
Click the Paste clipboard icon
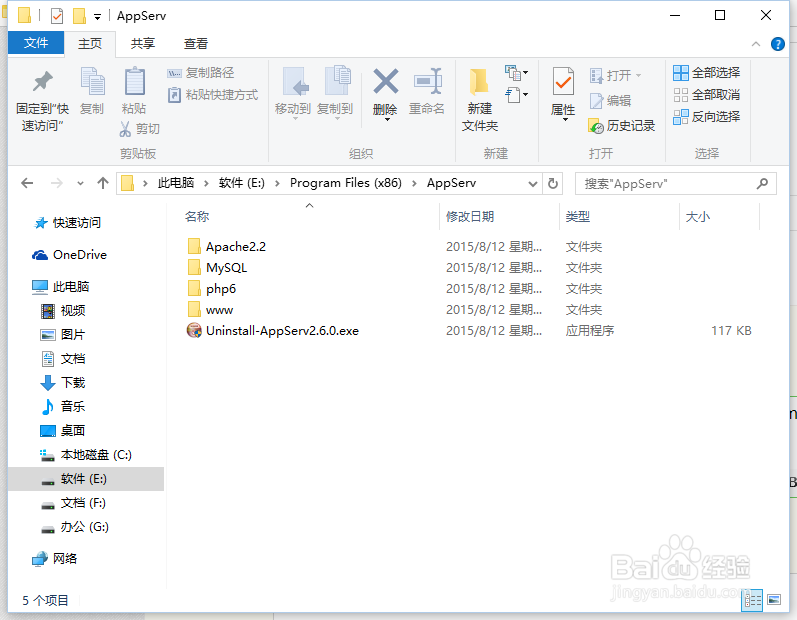(135, 81)
